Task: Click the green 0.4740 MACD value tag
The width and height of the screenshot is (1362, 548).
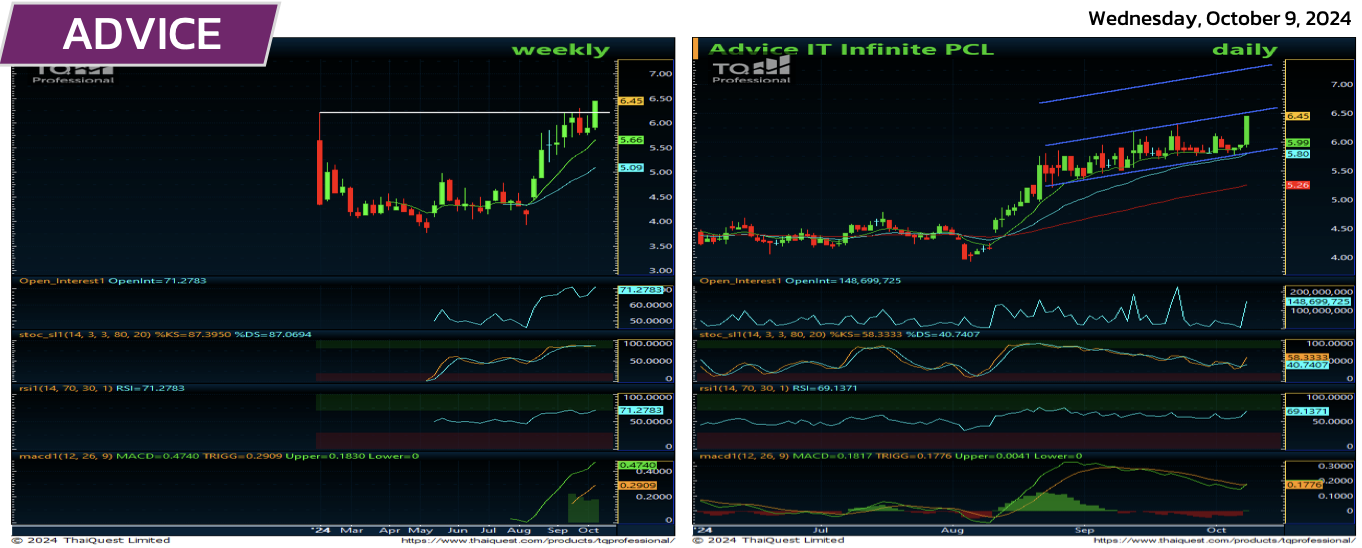Action: click(x=637, y=465)
